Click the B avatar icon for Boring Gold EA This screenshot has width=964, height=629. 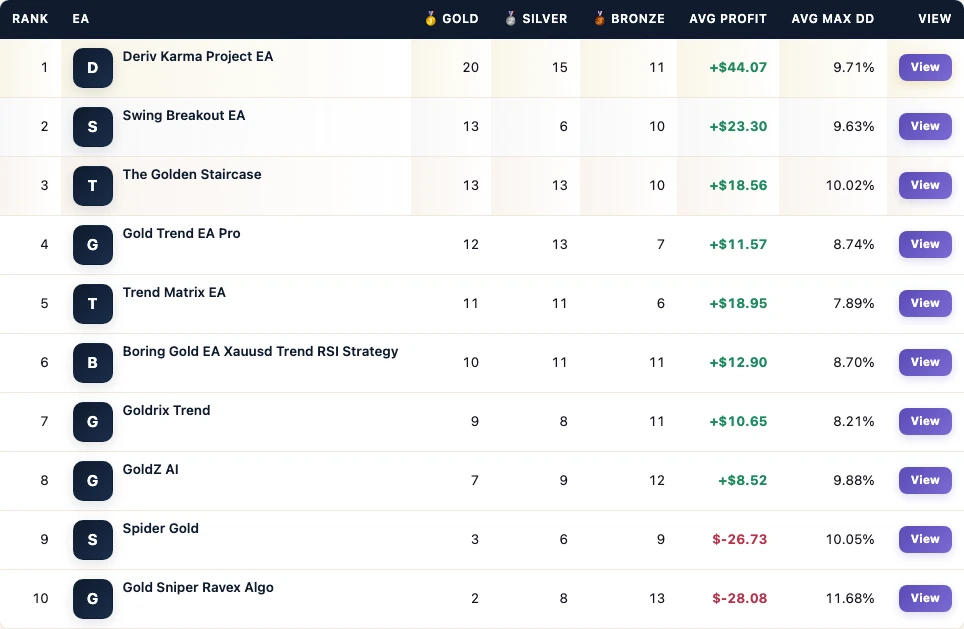tap(93, 363)
